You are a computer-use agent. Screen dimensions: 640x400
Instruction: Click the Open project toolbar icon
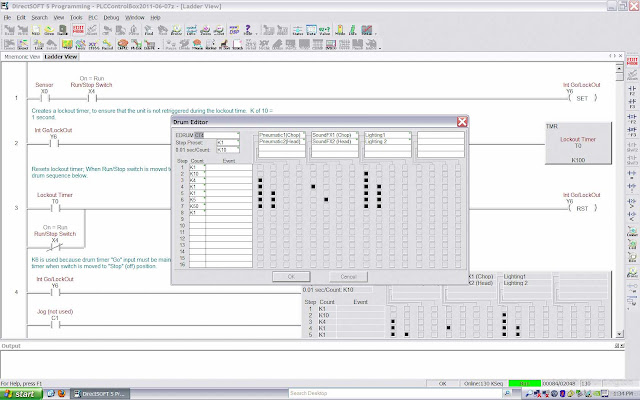click(49, 30)
